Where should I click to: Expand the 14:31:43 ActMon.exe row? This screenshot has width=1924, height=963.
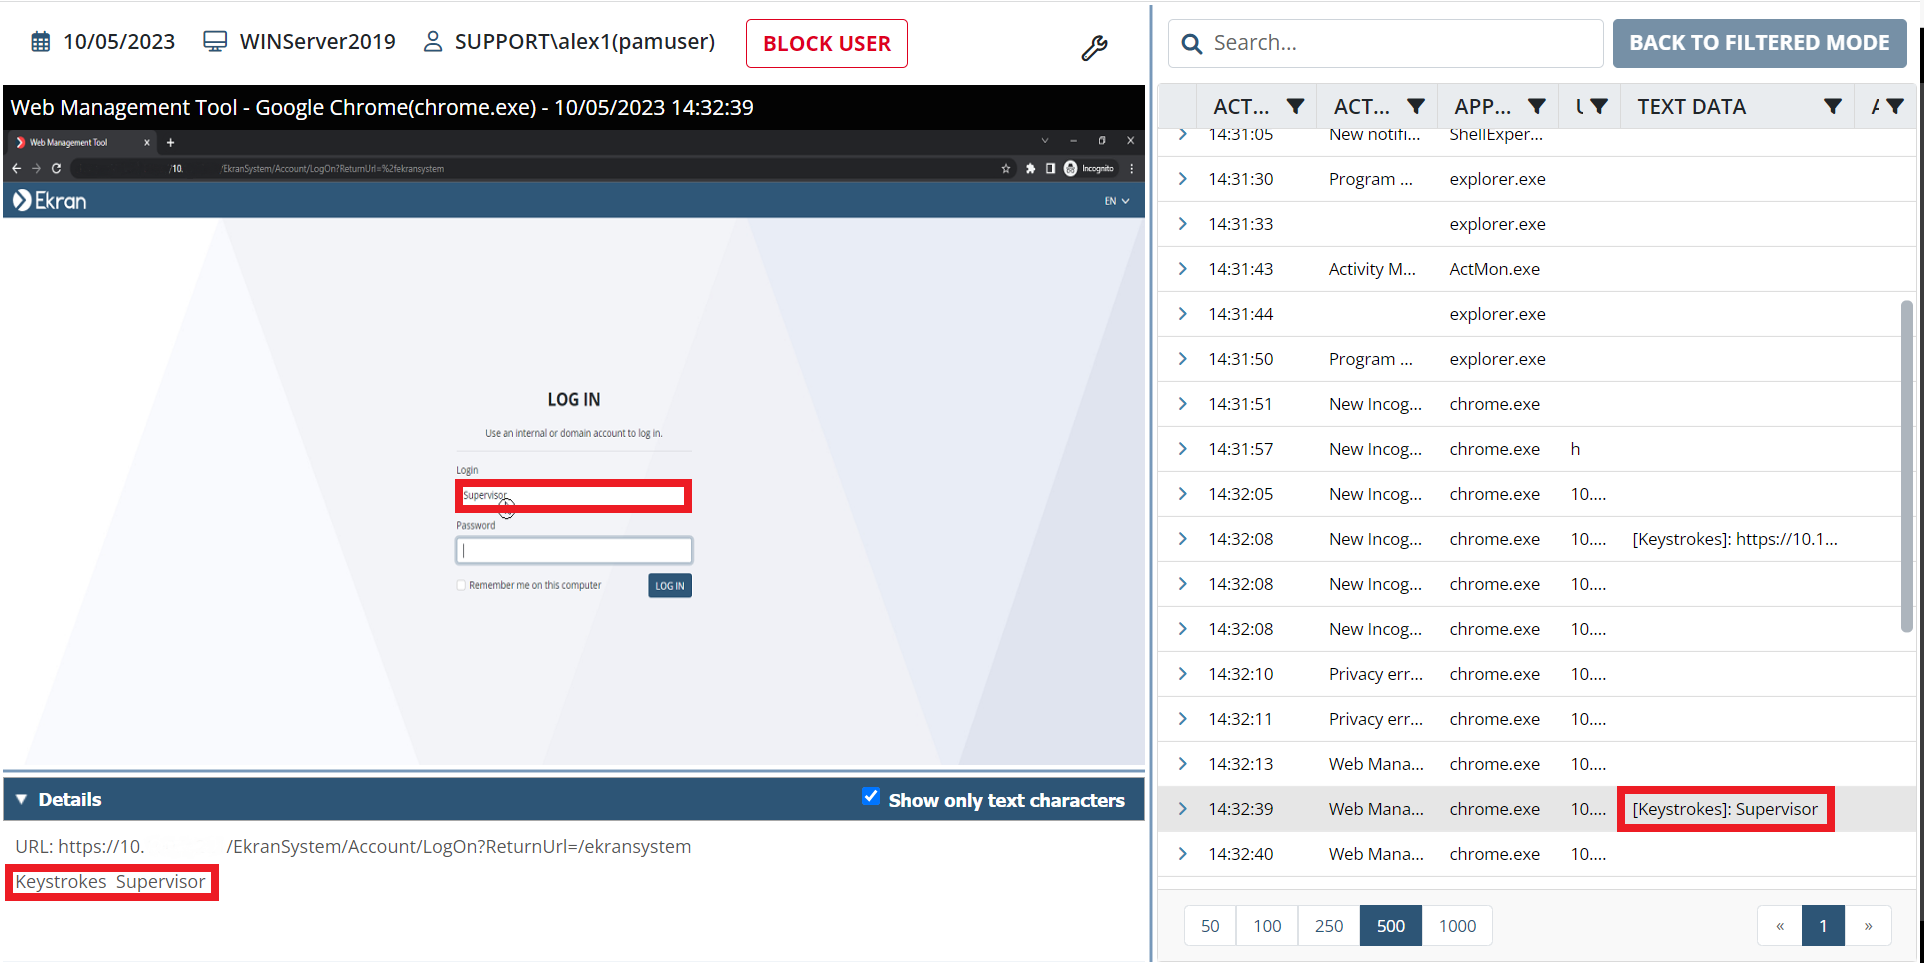tap(1183, 269)
